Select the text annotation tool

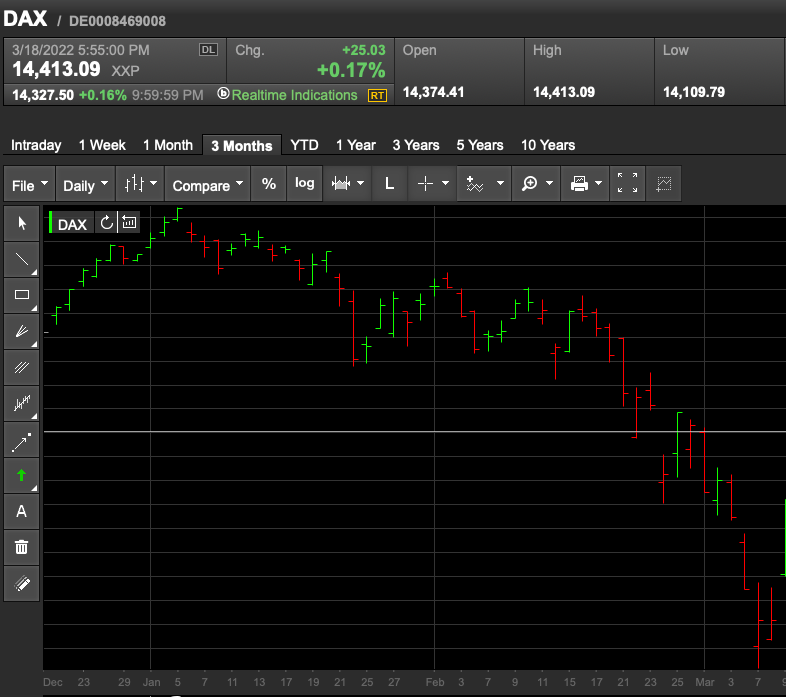pos(22,511)
